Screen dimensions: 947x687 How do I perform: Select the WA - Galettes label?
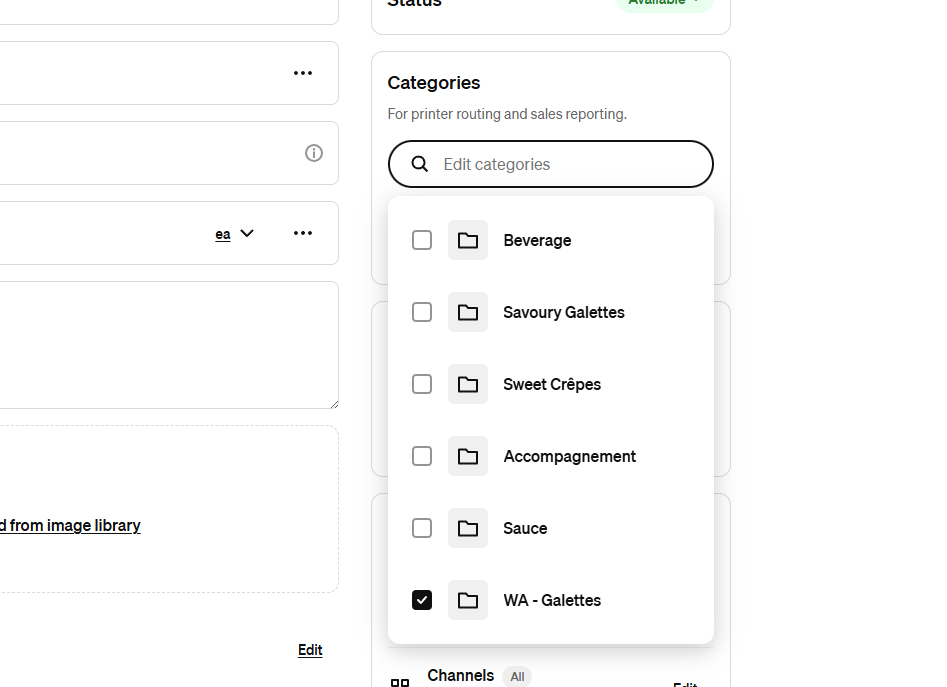(552, 600)
